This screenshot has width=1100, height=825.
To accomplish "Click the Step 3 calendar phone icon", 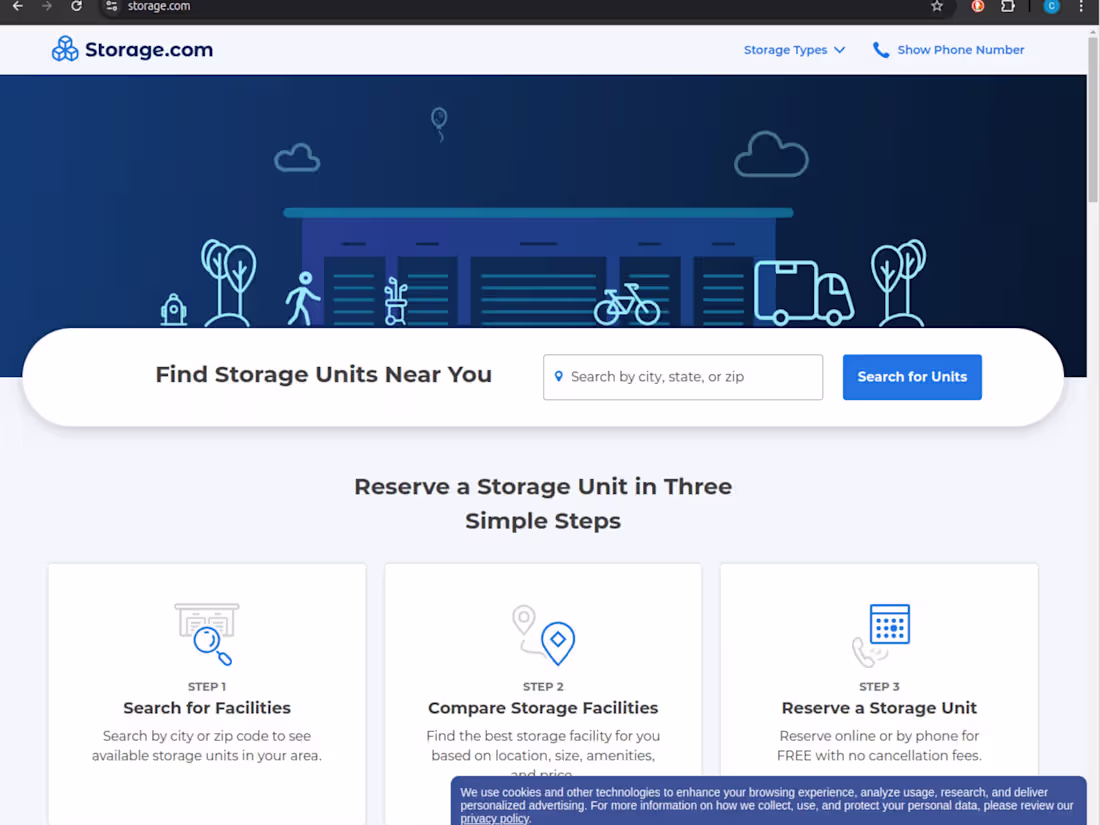I will tap(880, 636).
